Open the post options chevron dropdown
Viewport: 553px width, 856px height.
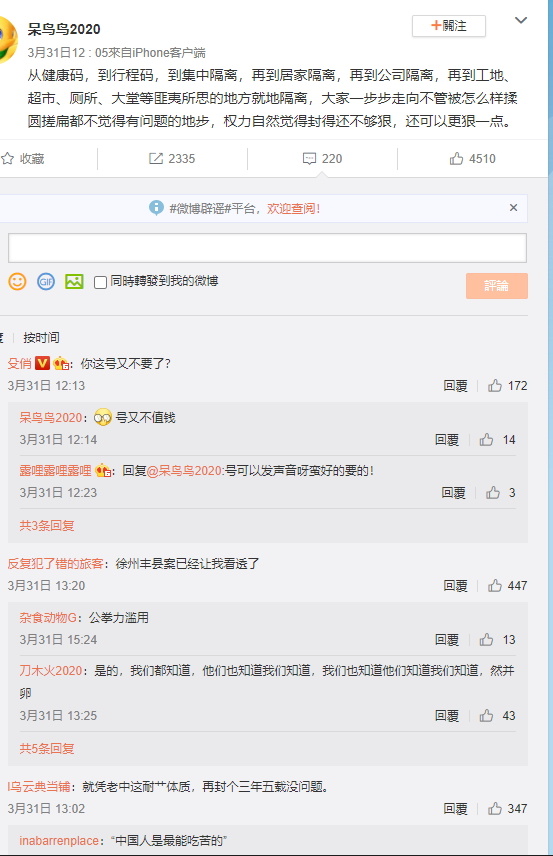(x=521, y=20)
